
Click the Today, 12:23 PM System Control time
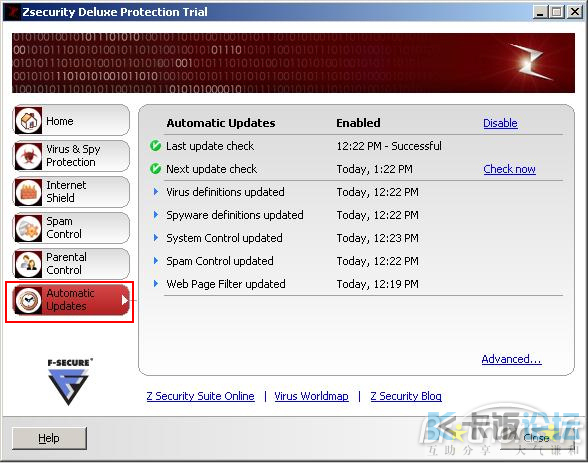pyautogui.click(x=378, y=238)
